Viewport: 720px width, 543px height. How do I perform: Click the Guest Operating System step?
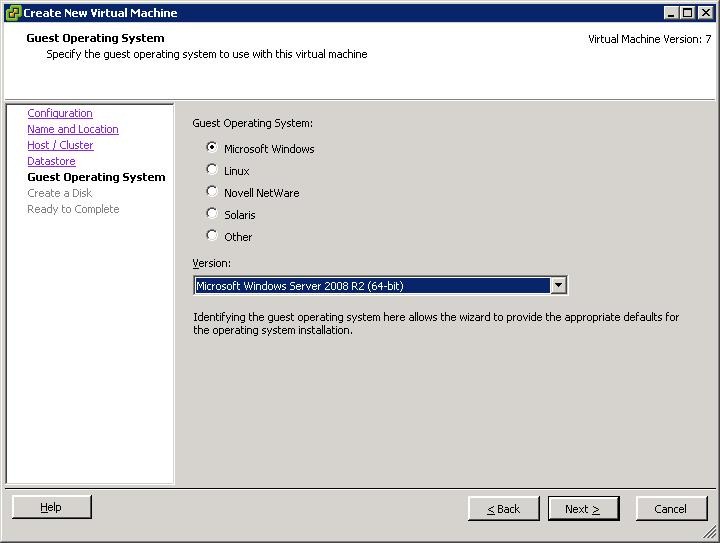click(x=96, y=178)
